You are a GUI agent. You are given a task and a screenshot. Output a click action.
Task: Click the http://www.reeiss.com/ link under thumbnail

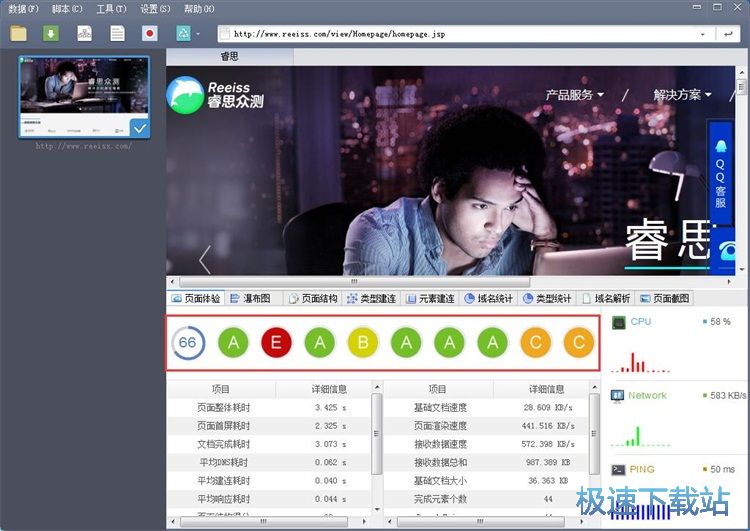[84, 146]
